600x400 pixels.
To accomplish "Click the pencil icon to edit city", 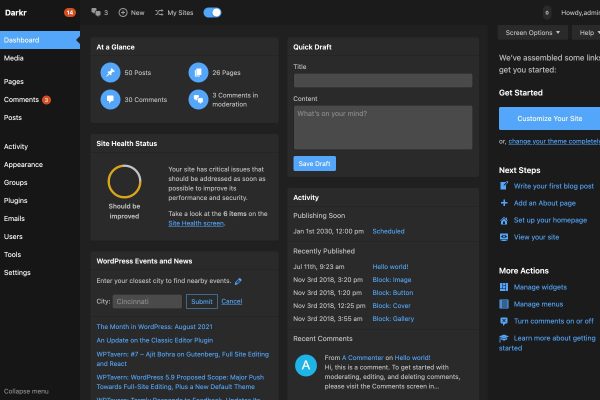I will [238, 281].
